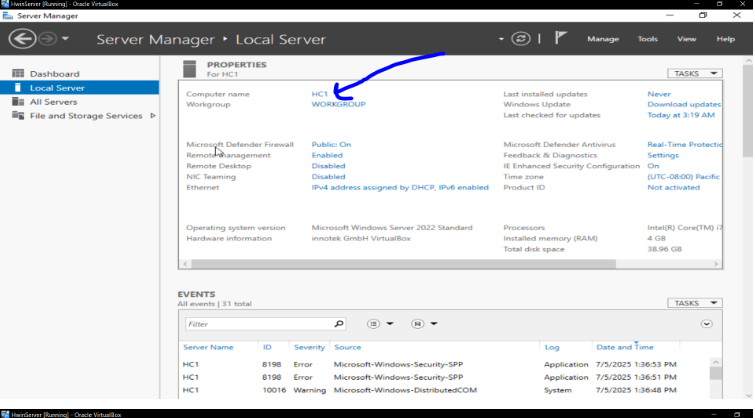
Task: Click the filter search magnifier icon
Action: point(339,324)
